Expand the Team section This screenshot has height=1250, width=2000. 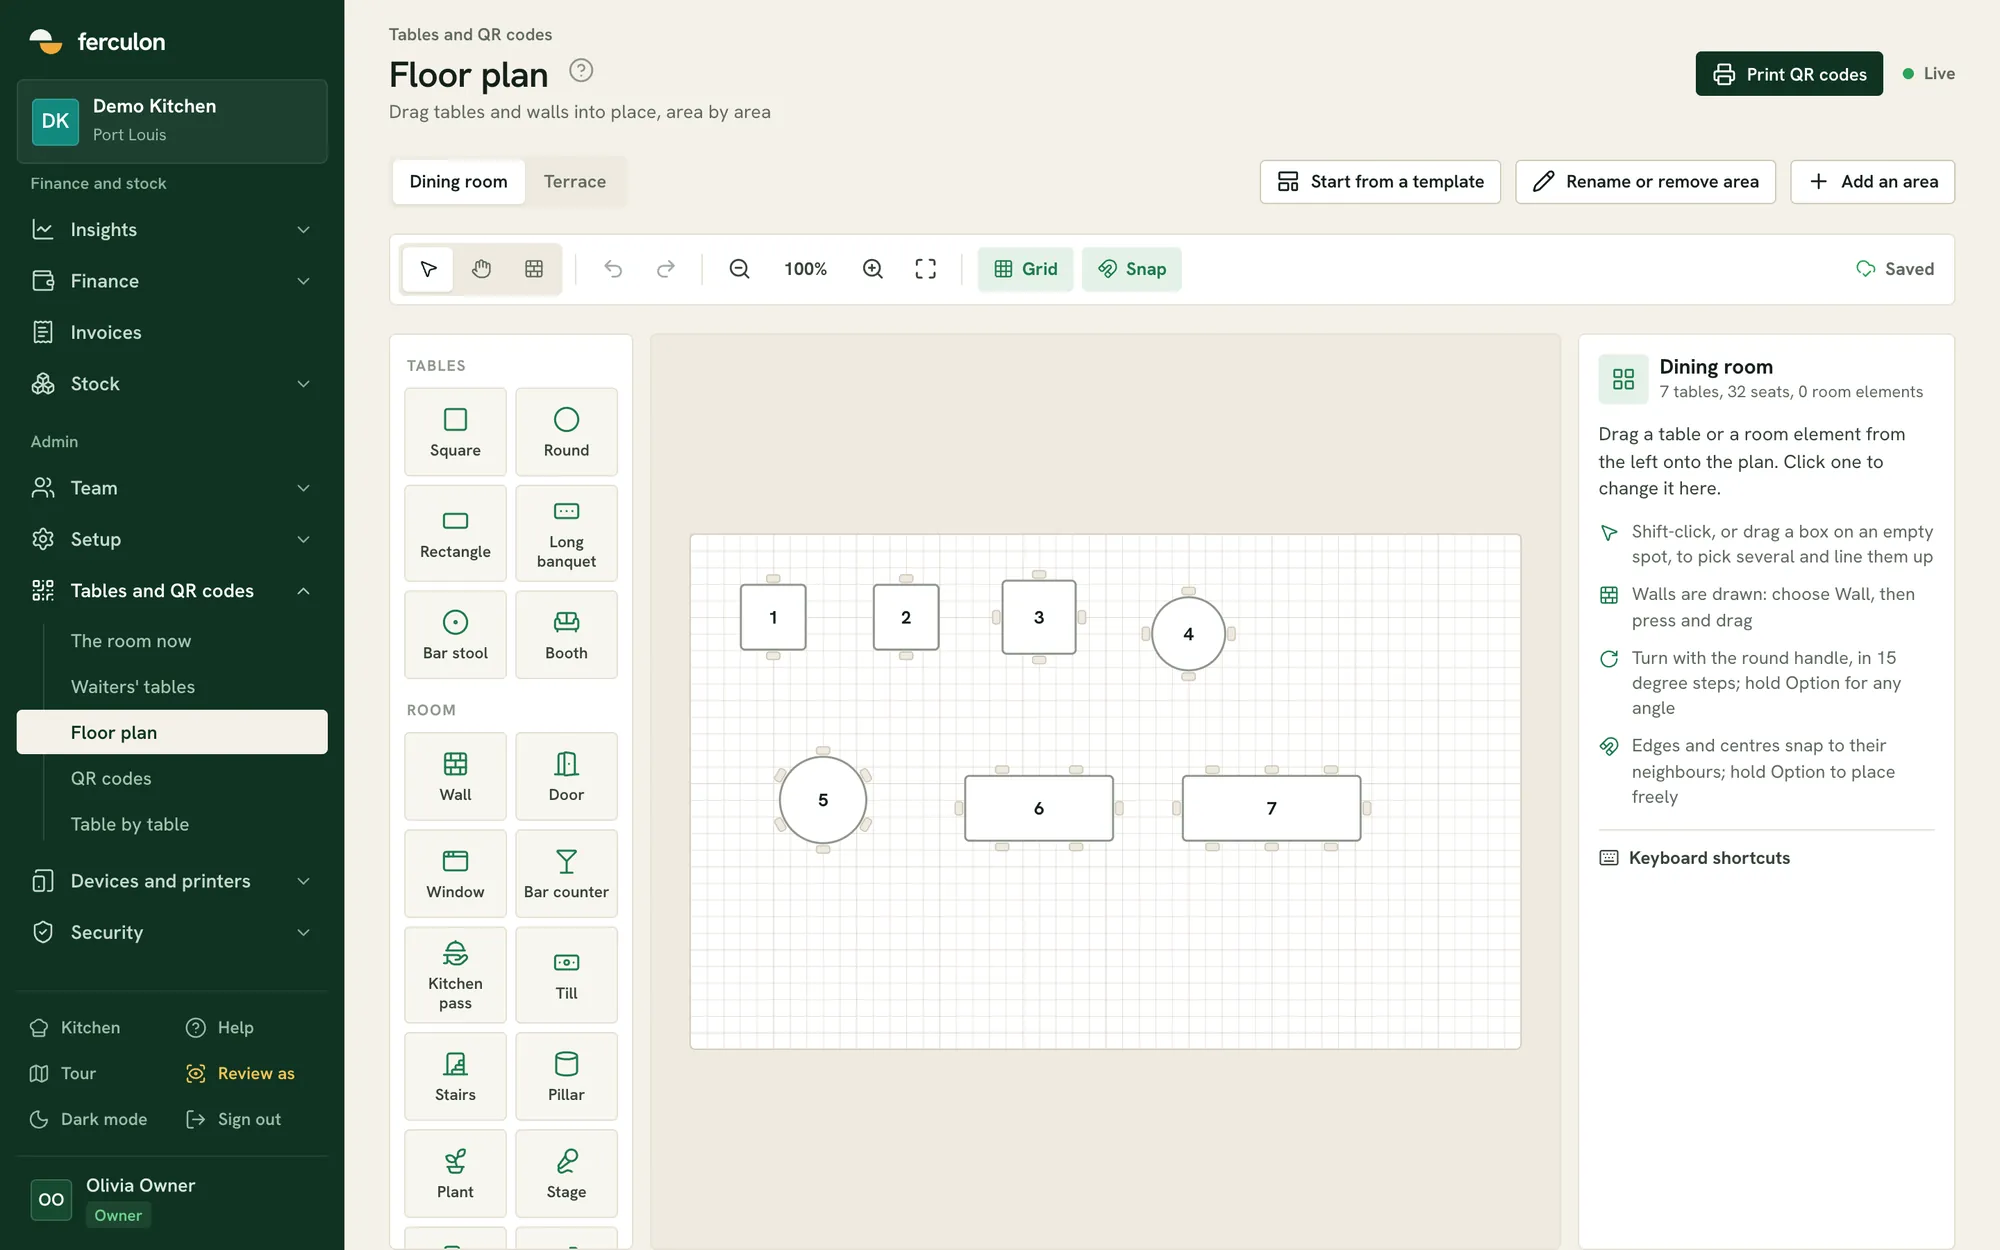[172, 488]
